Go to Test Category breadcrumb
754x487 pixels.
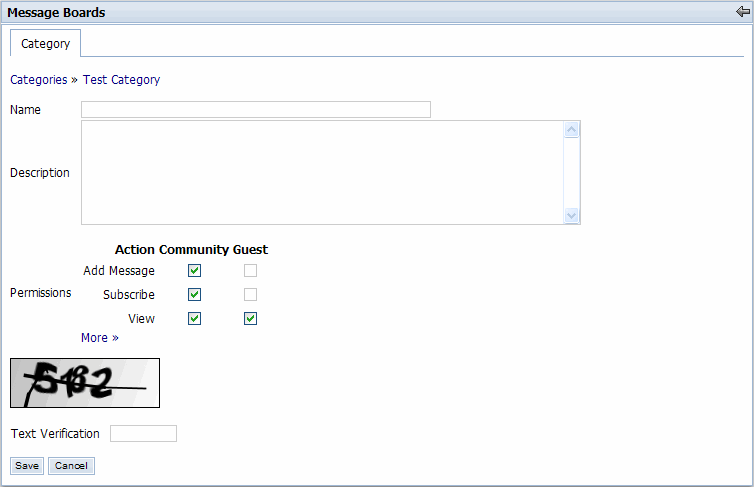[121, 79]
